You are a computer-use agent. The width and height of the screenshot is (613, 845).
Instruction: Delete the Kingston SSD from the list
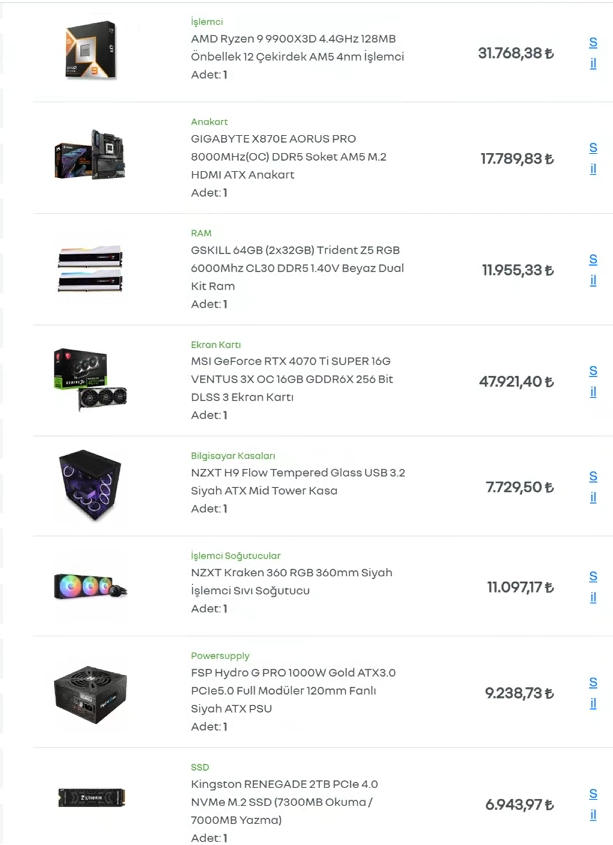(593, 804)
